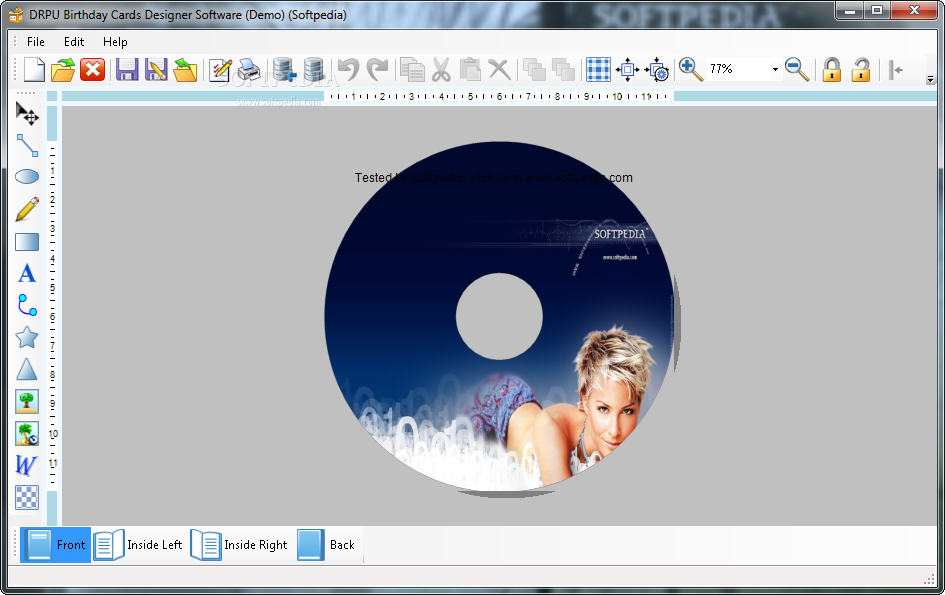This screenshot has height=595, width=945.
Task: Switch to the Inside Right tab
Action: pos(239,545)
